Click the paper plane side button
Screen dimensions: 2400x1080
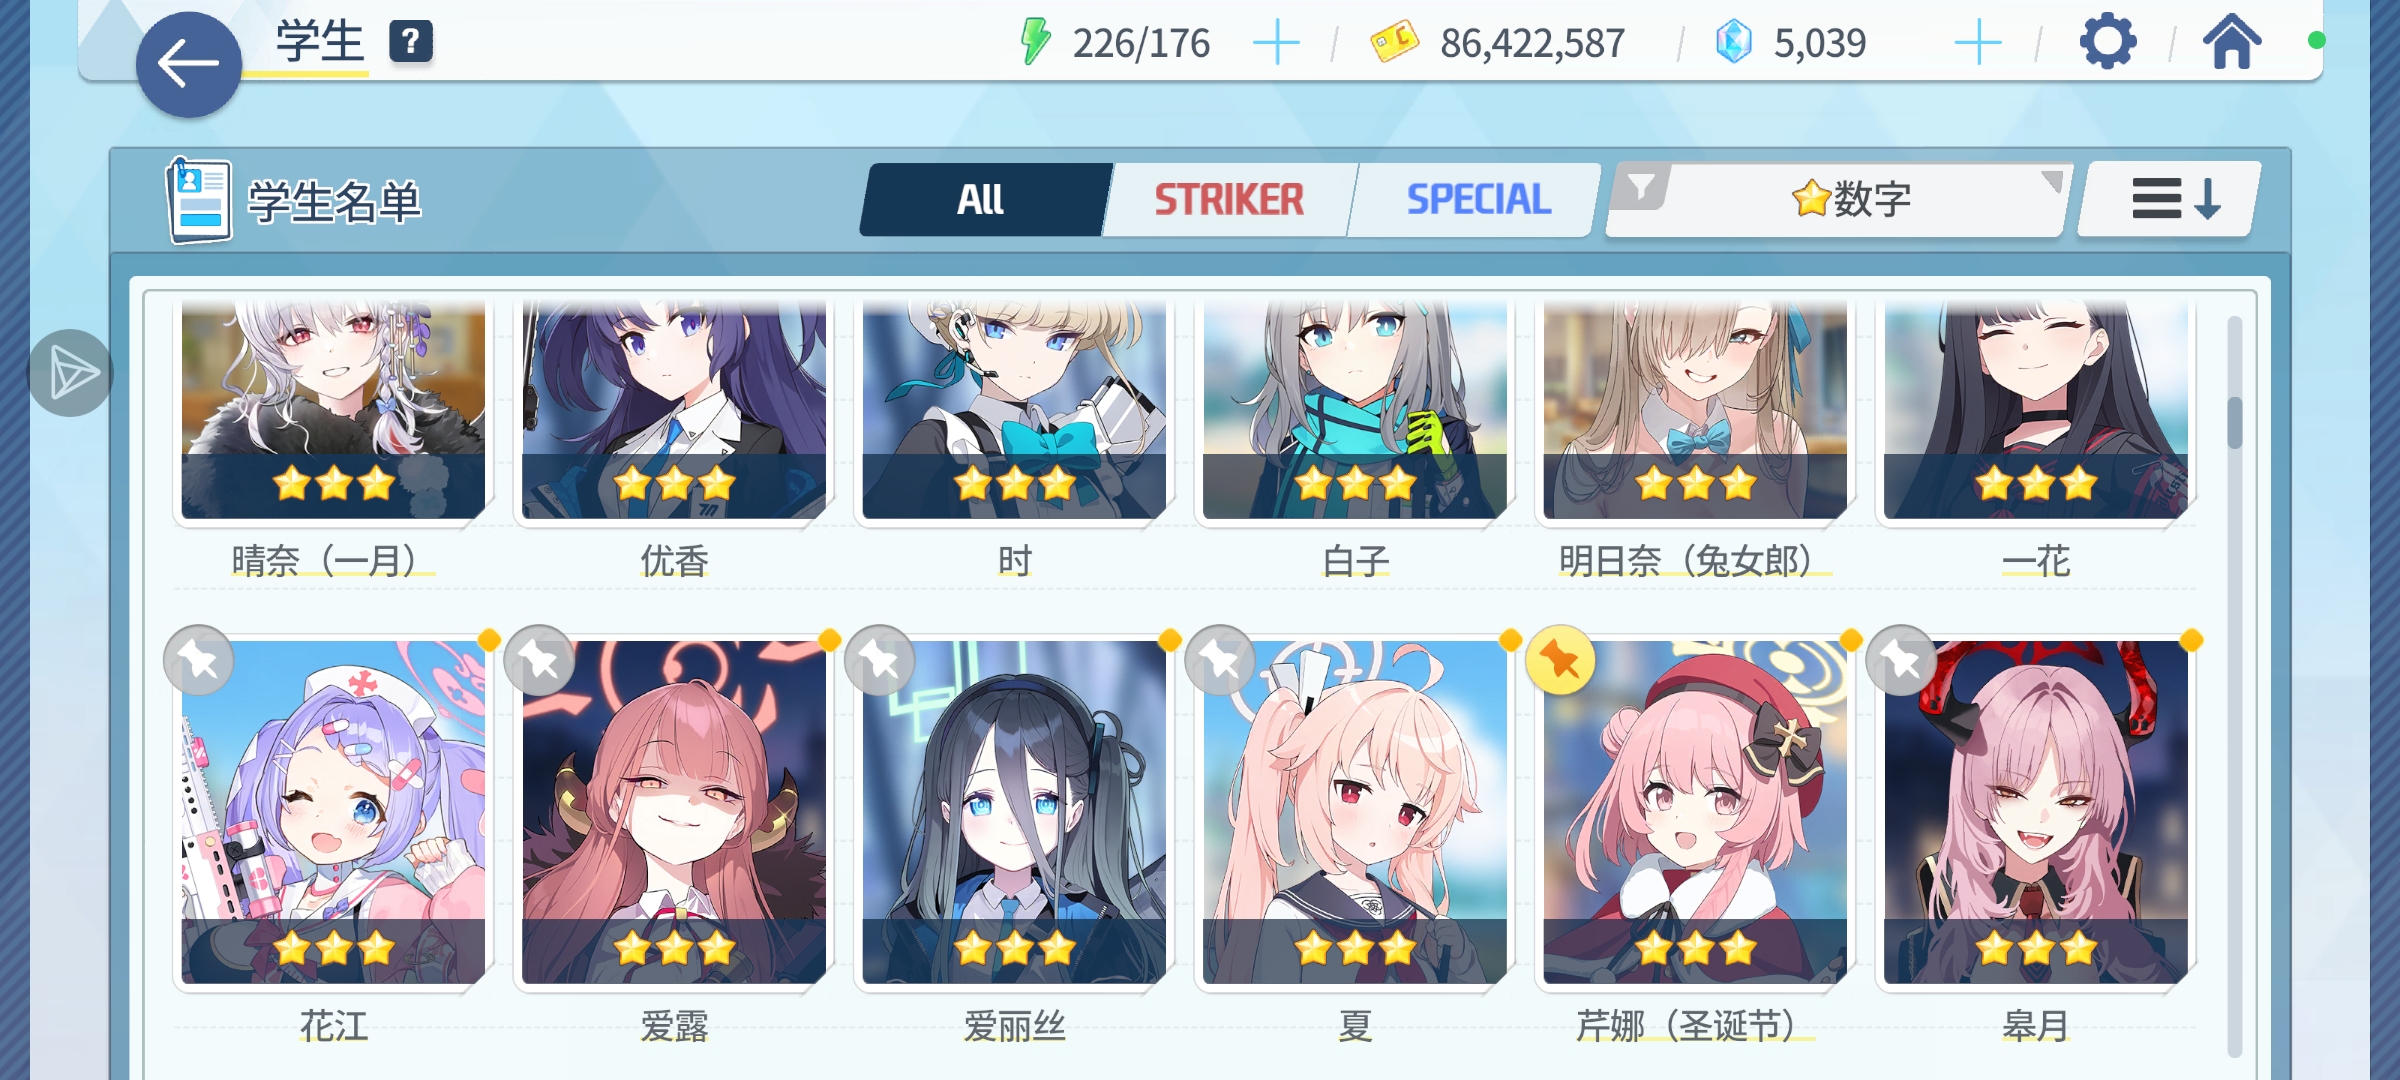[70, 373]
